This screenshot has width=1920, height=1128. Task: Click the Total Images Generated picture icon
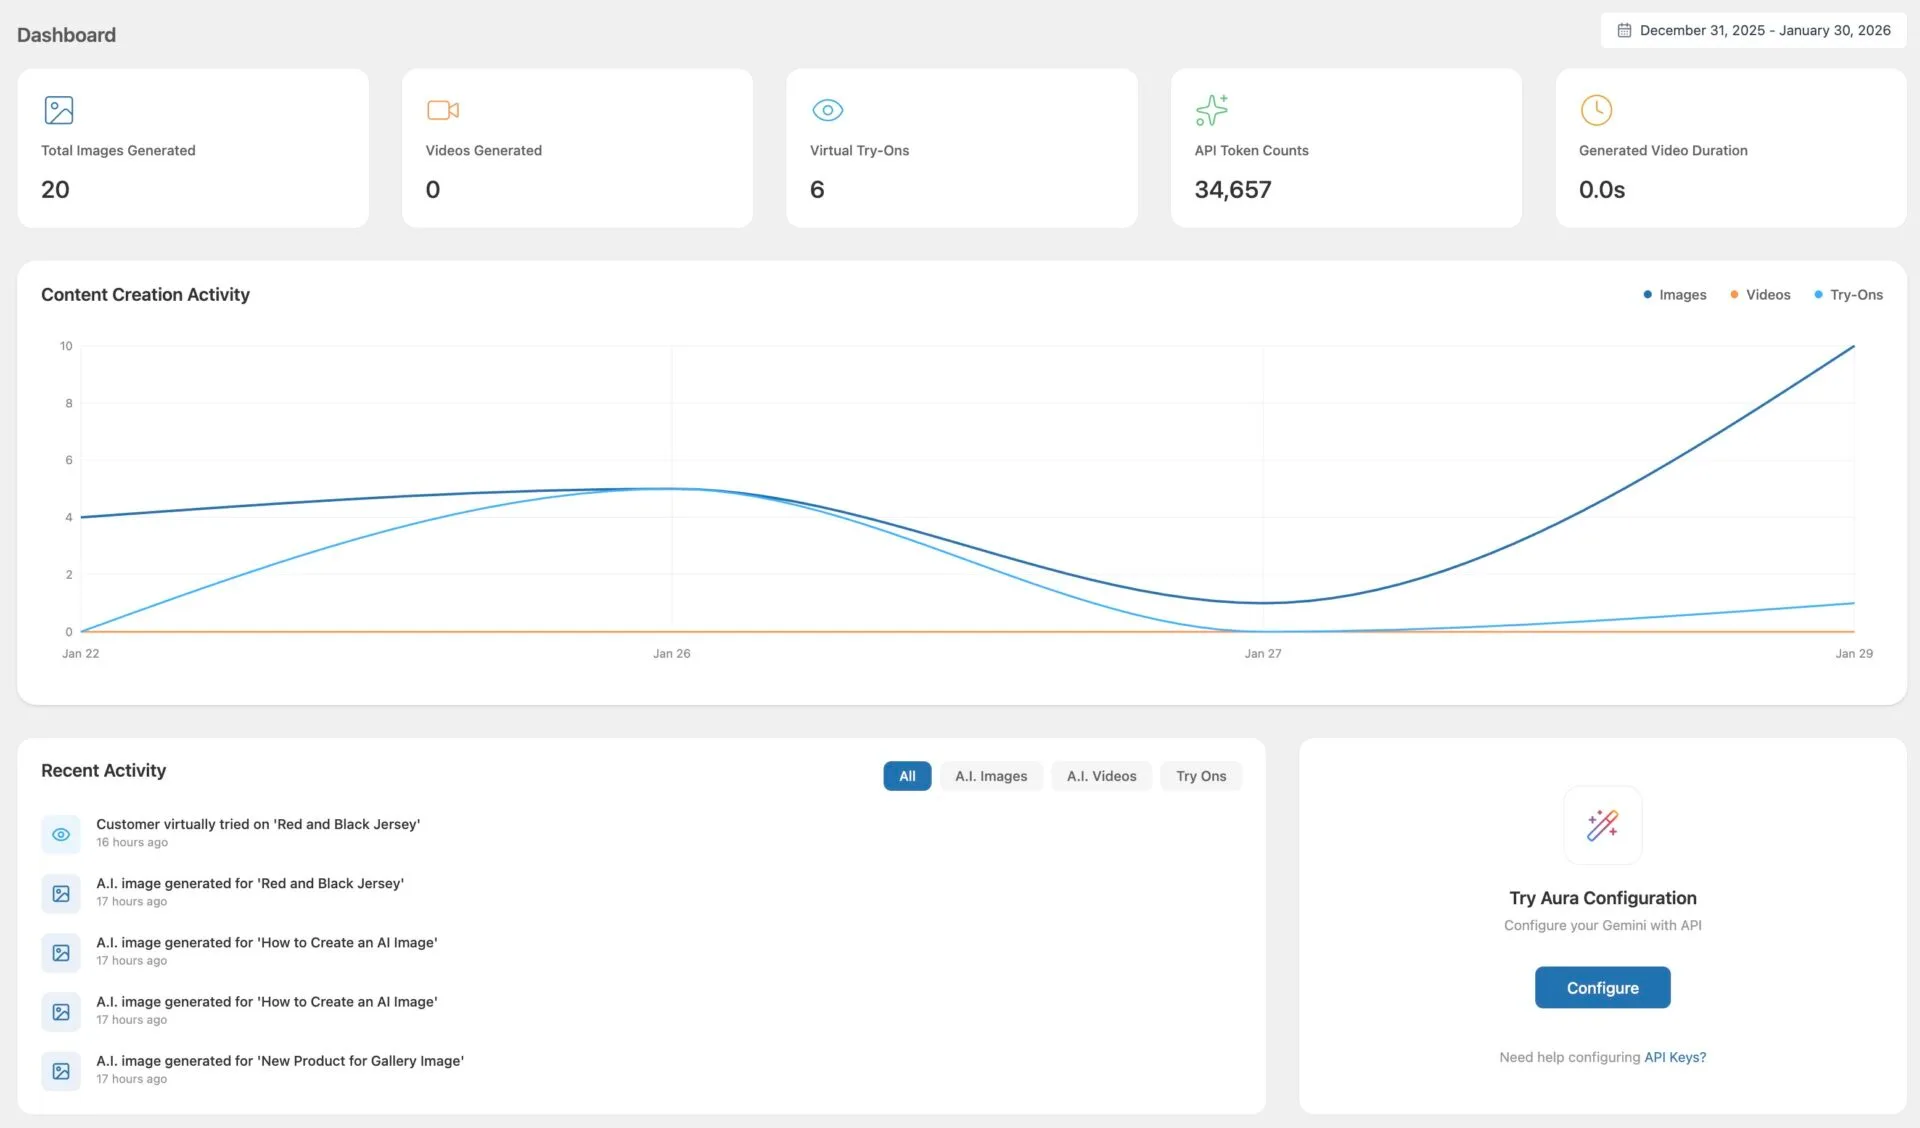[59, 110]
